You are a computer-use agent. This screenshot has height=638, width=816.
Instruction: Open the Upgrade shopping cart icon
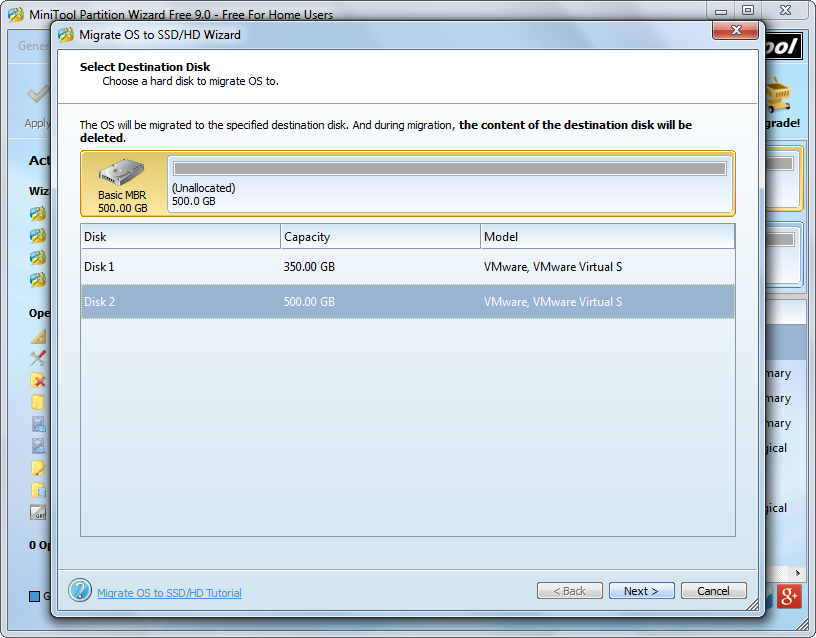pos(779,95)
